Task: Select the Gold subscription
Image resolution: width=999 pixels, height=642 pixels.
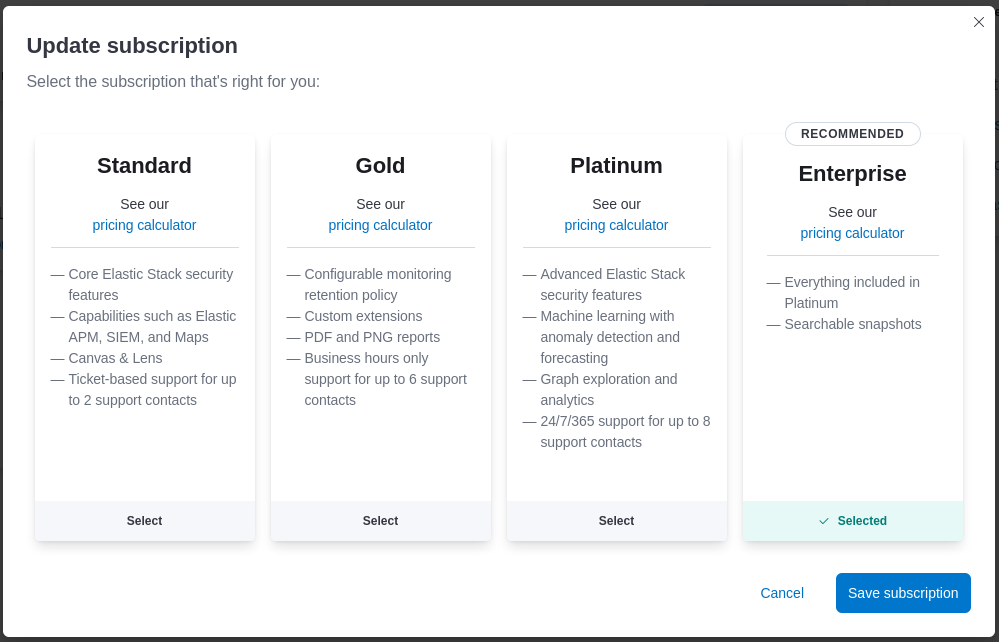Action: [380, 521]
